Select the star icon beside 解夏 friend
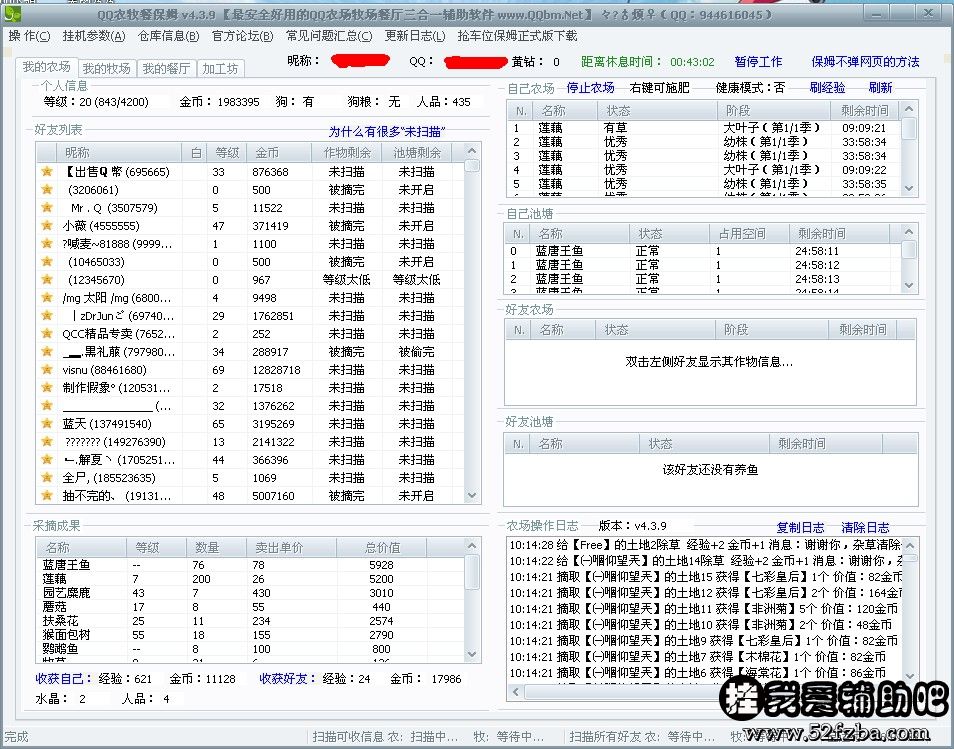This screenshot has height=749, width=954. coord(47,459)
